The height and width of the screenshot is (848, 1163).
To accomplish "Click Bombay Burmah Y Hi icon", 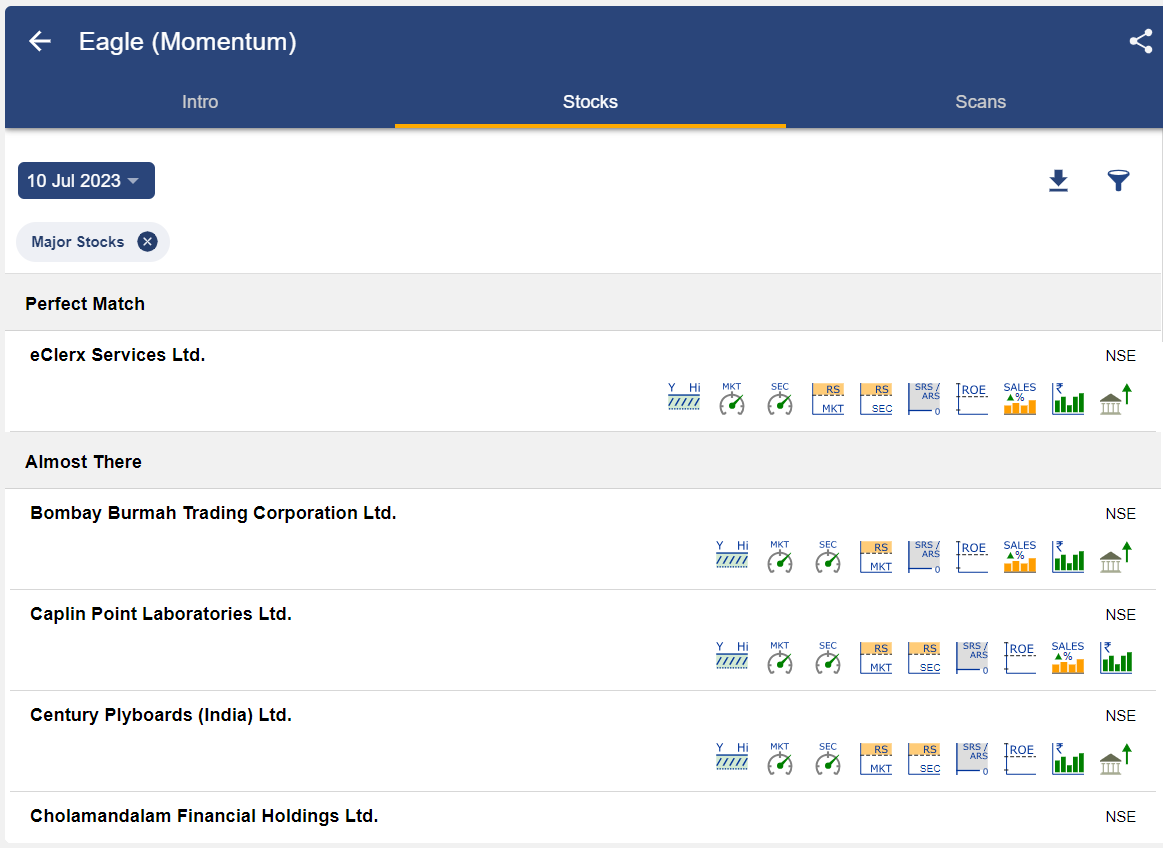I will pyautogui.click(x=732, y=556).
